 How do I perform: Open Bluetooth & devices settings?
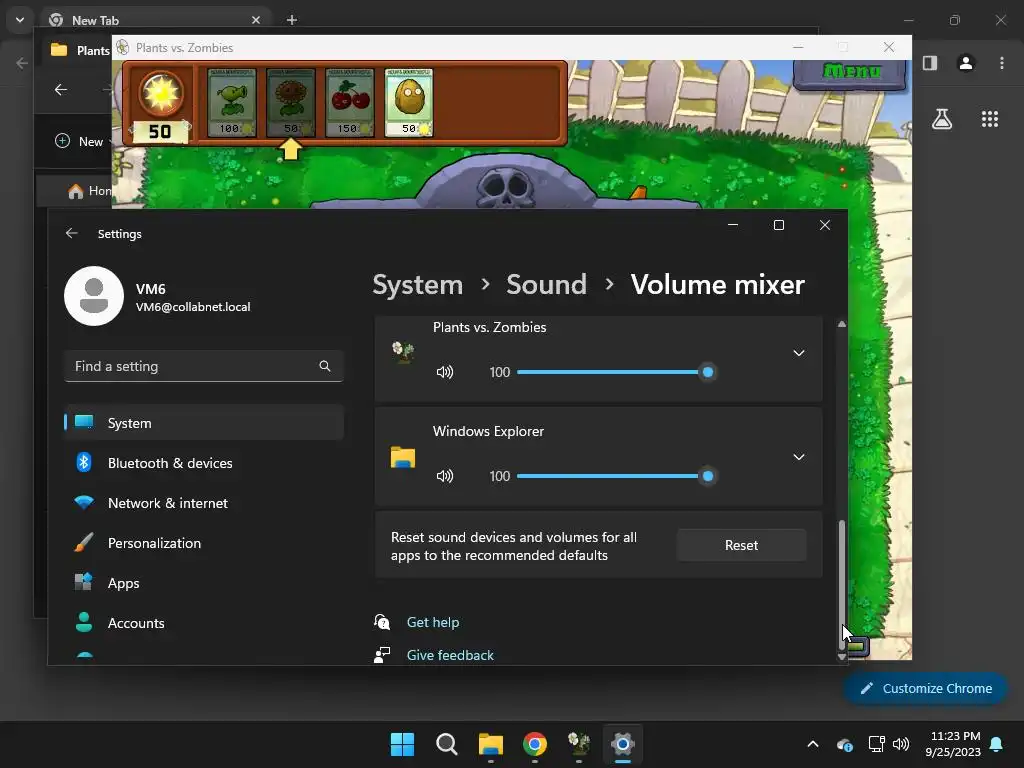204,463
